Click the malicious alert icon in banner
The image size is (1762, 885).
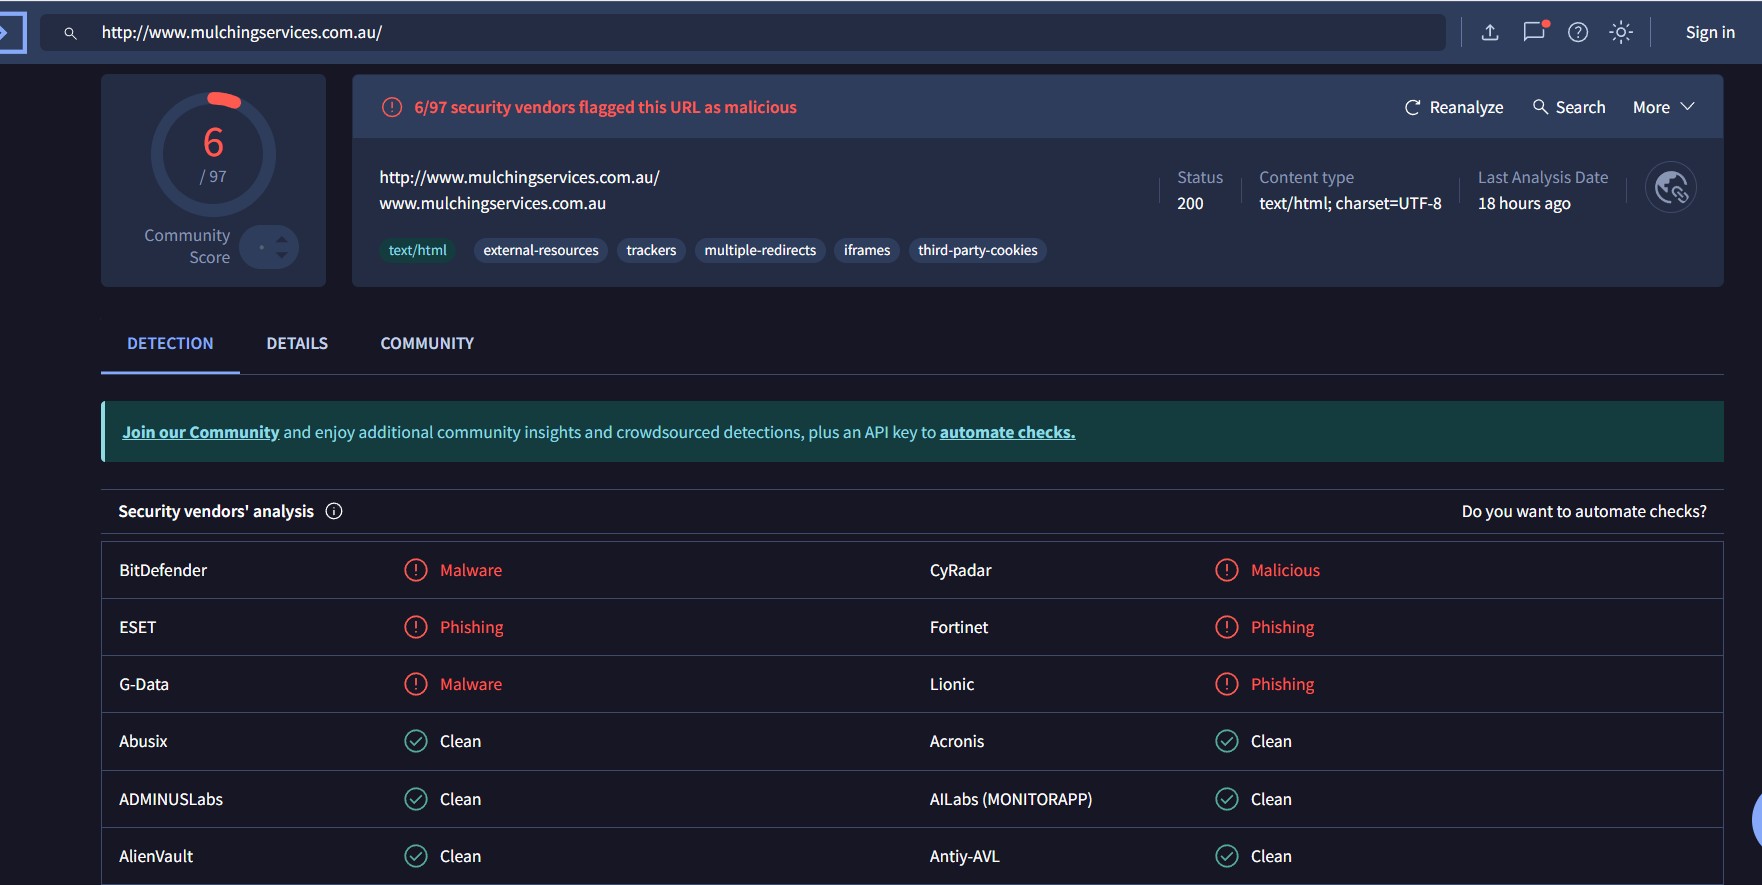click(392, 107)
